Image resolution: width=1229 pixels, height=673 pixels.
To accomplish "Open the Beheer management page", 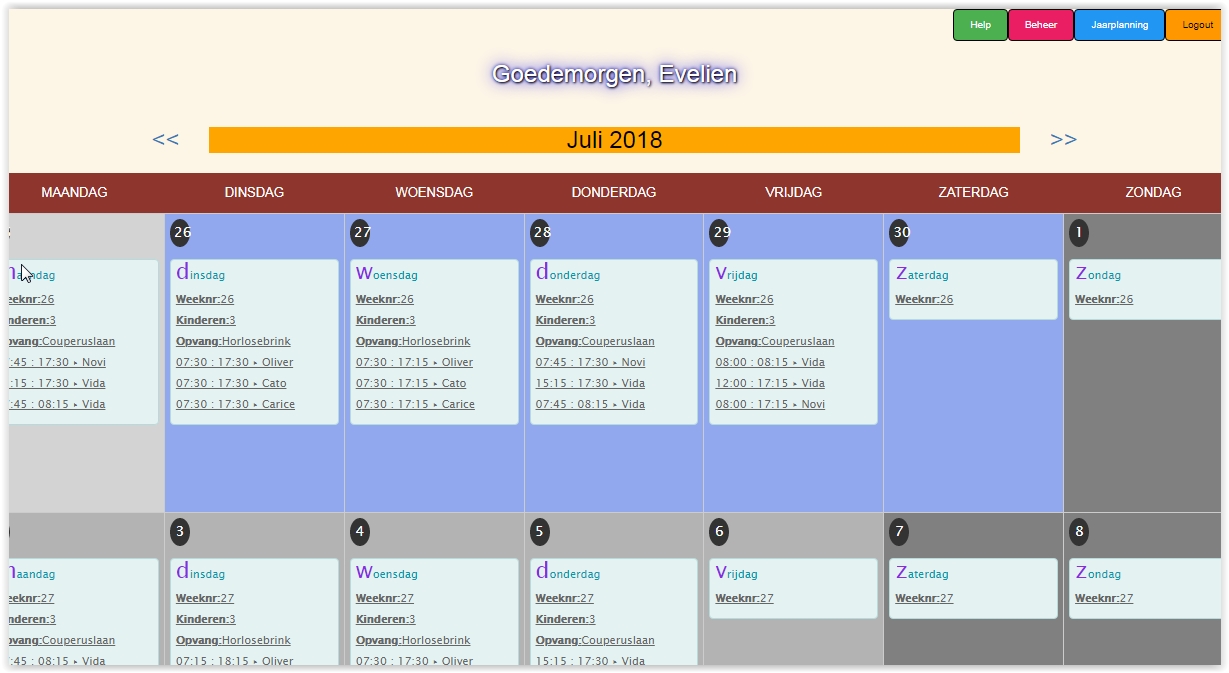I will click(1040, 25).
